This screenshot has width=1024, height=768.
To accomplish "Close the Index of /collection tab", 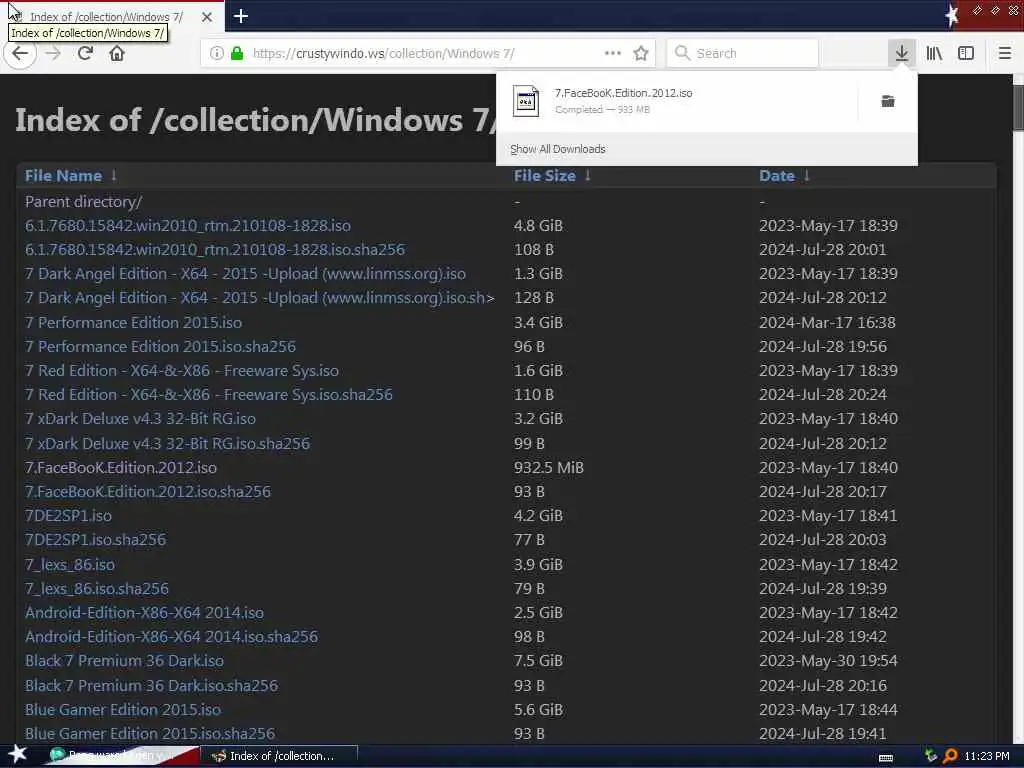I will (207, 17).
